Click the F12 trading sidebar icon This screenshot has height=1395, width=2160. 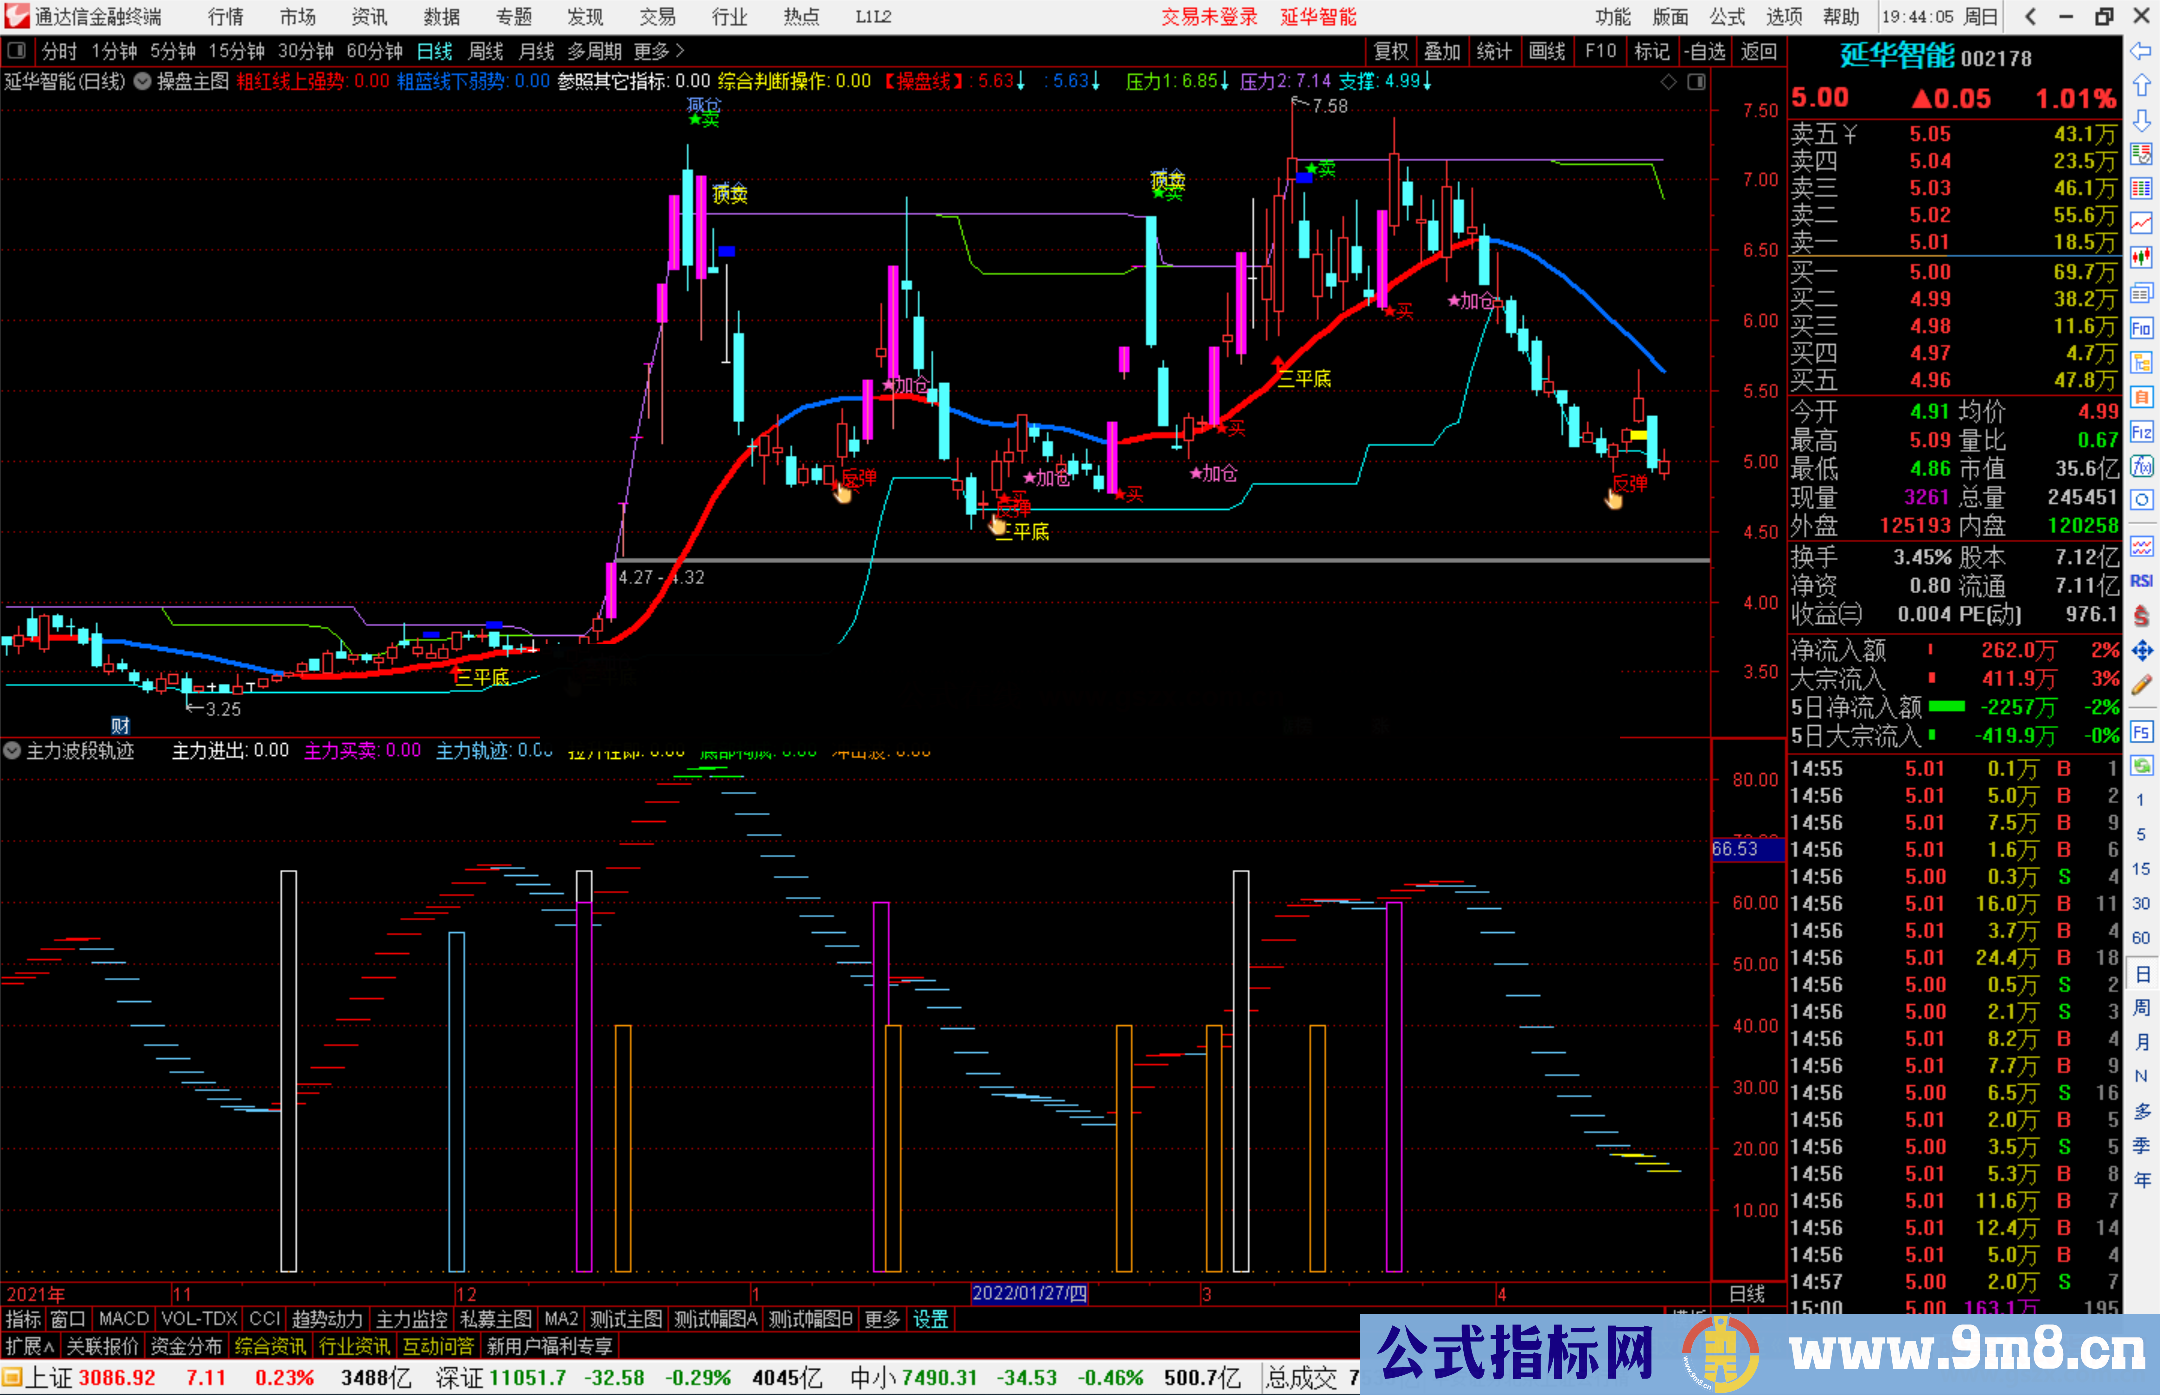pos(2141,432)
